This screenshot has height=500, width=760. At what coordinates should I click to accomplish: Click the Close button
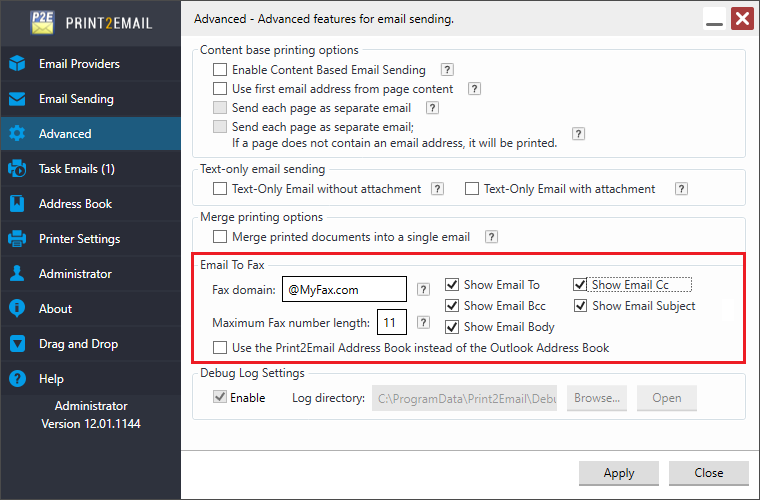709,473
